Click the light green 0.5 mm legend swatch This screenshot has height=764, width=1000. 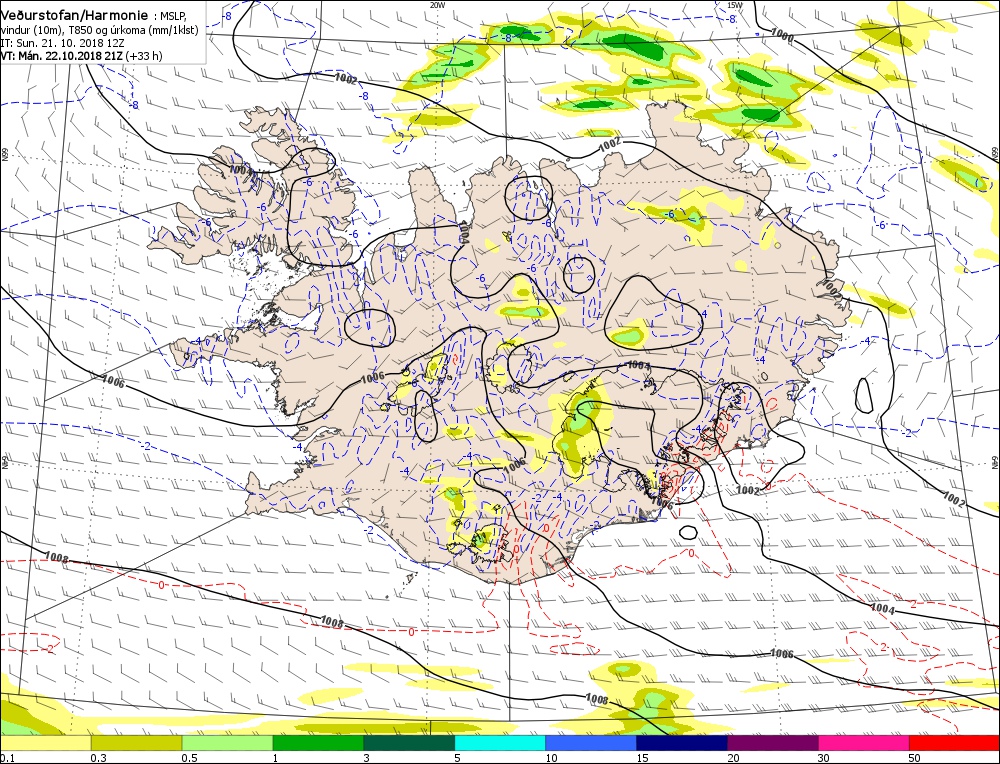point(228,743)
